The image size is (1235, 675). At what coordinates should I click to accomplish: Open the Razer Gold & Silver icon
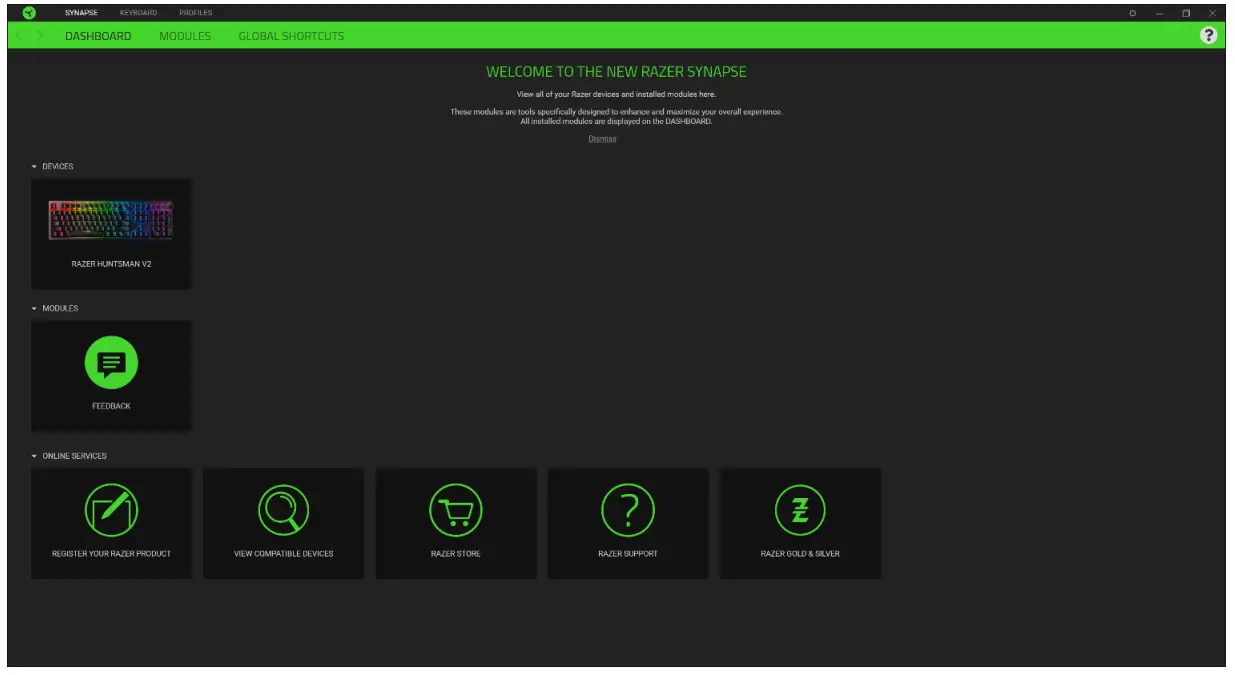[800, 509]
